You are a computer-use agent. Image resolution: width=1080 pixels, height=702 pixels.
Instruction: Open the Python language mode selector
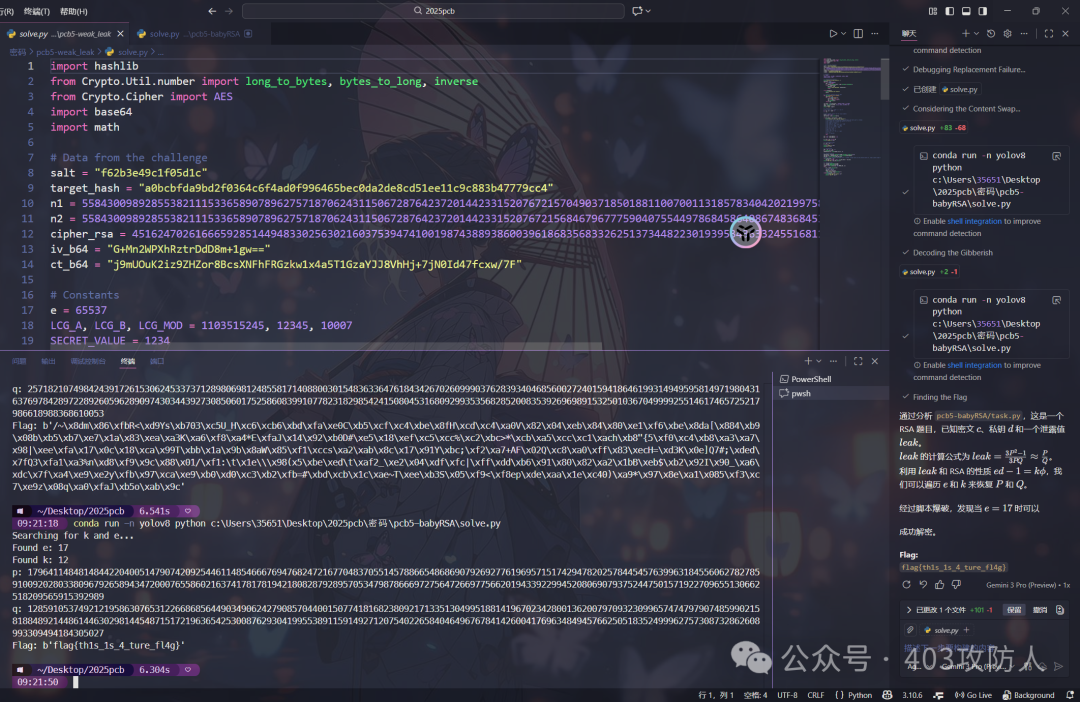tap(859, 695)
